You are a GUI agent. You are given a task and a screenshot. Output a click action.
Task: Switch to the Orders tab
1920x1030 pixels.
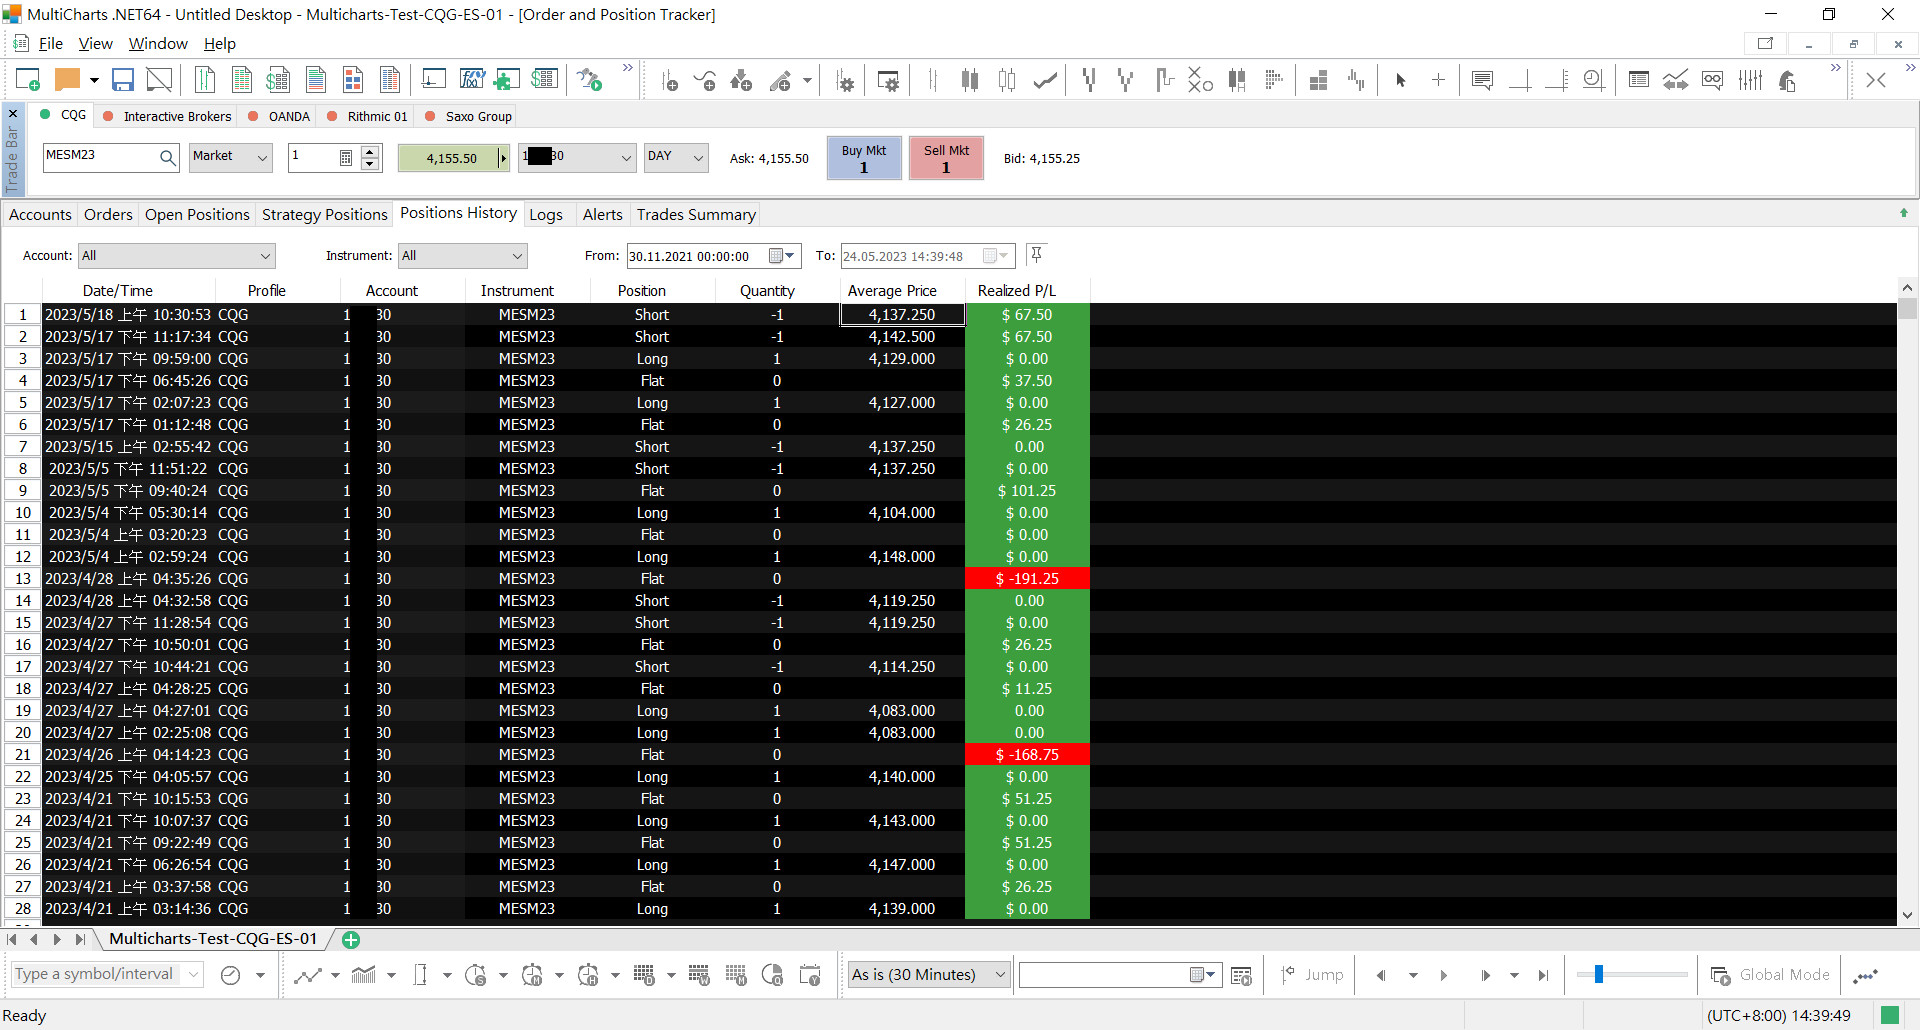pyautogui.click(x=108, y=215)
